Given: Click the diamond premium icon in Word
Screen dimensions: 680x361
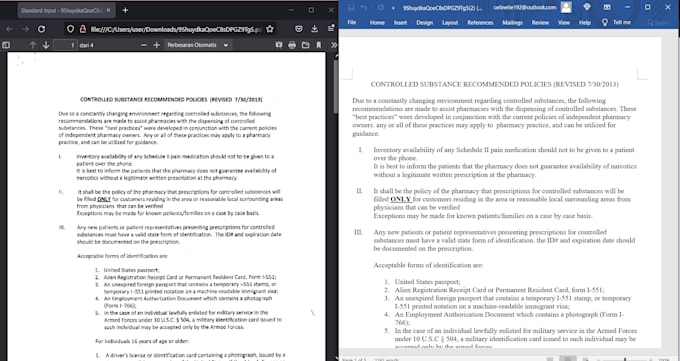Looking at the screenshot, I should point(587,7).
